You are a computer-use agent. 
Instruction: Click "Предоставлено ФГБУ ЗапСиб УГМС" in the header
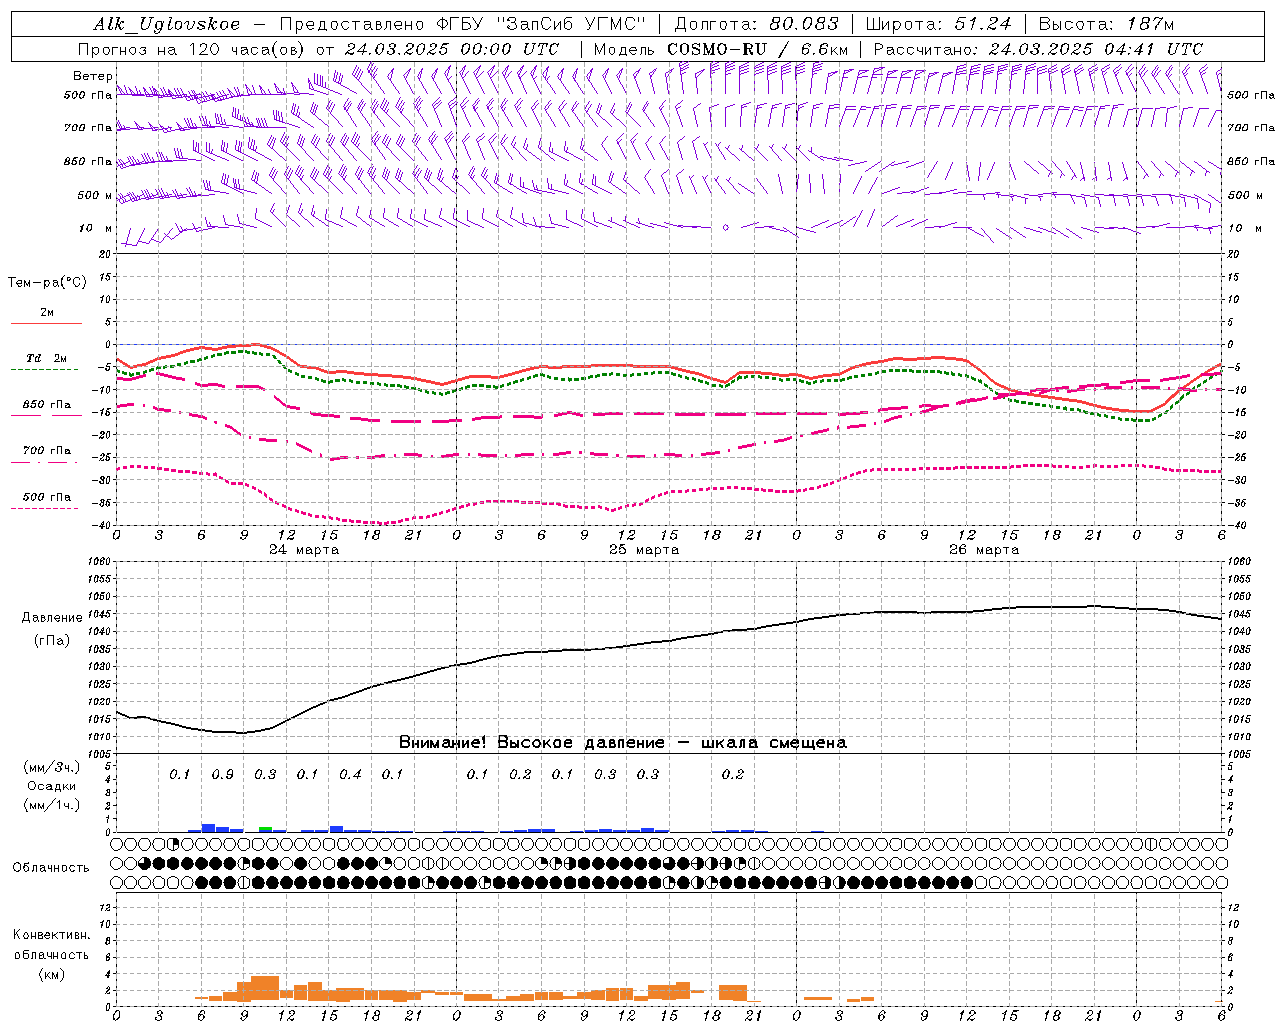pos(463,24)
